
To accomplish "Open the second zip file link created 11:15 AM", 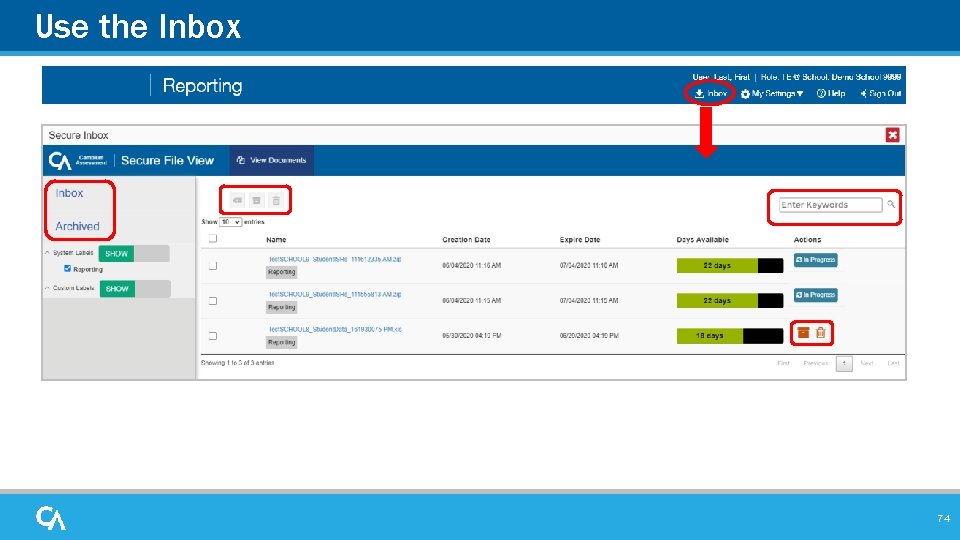I will [x=335, y=294].
